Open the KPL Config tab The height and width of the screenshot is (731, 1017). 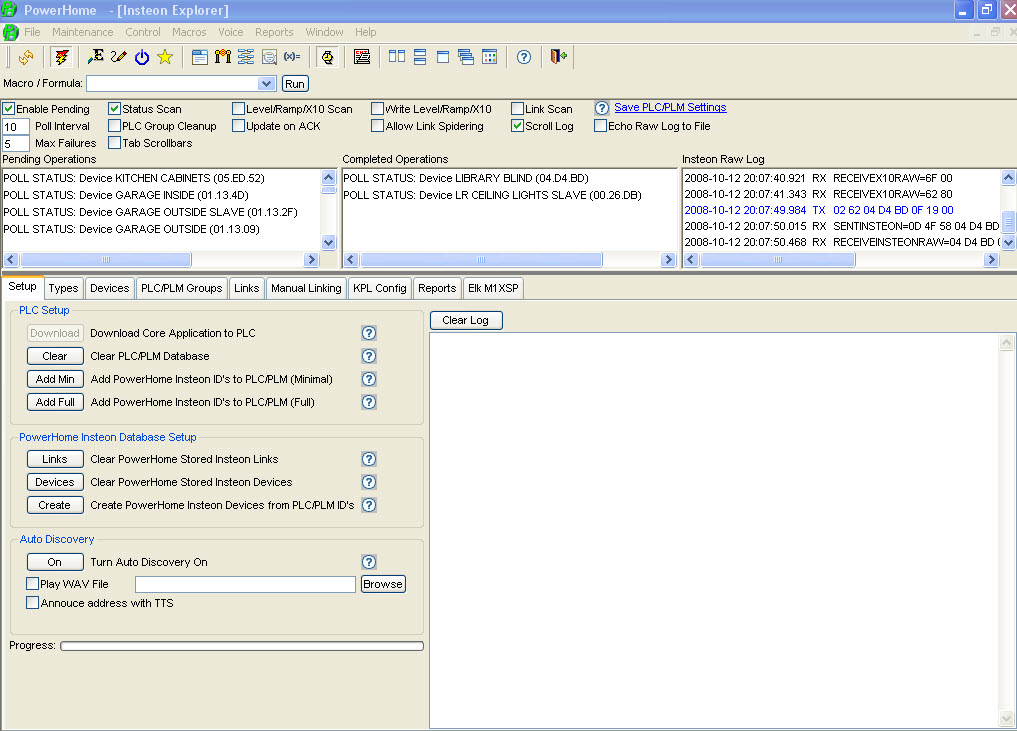pyautogui.click(x=379, y=288)
